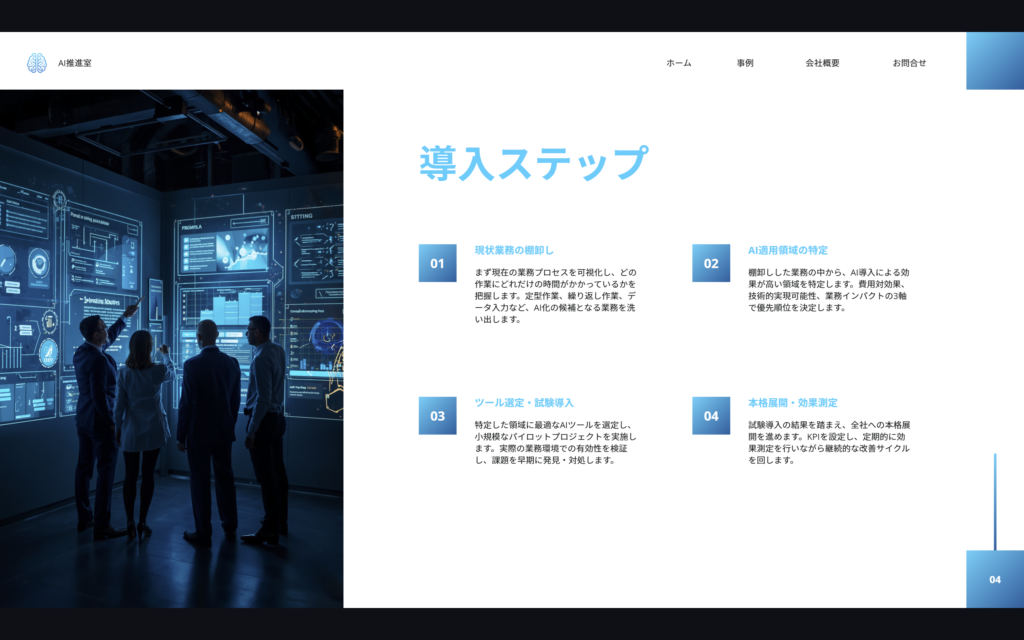Select the 導入ステップ heading
1024x640 pixels.
(x=533, y=163)
